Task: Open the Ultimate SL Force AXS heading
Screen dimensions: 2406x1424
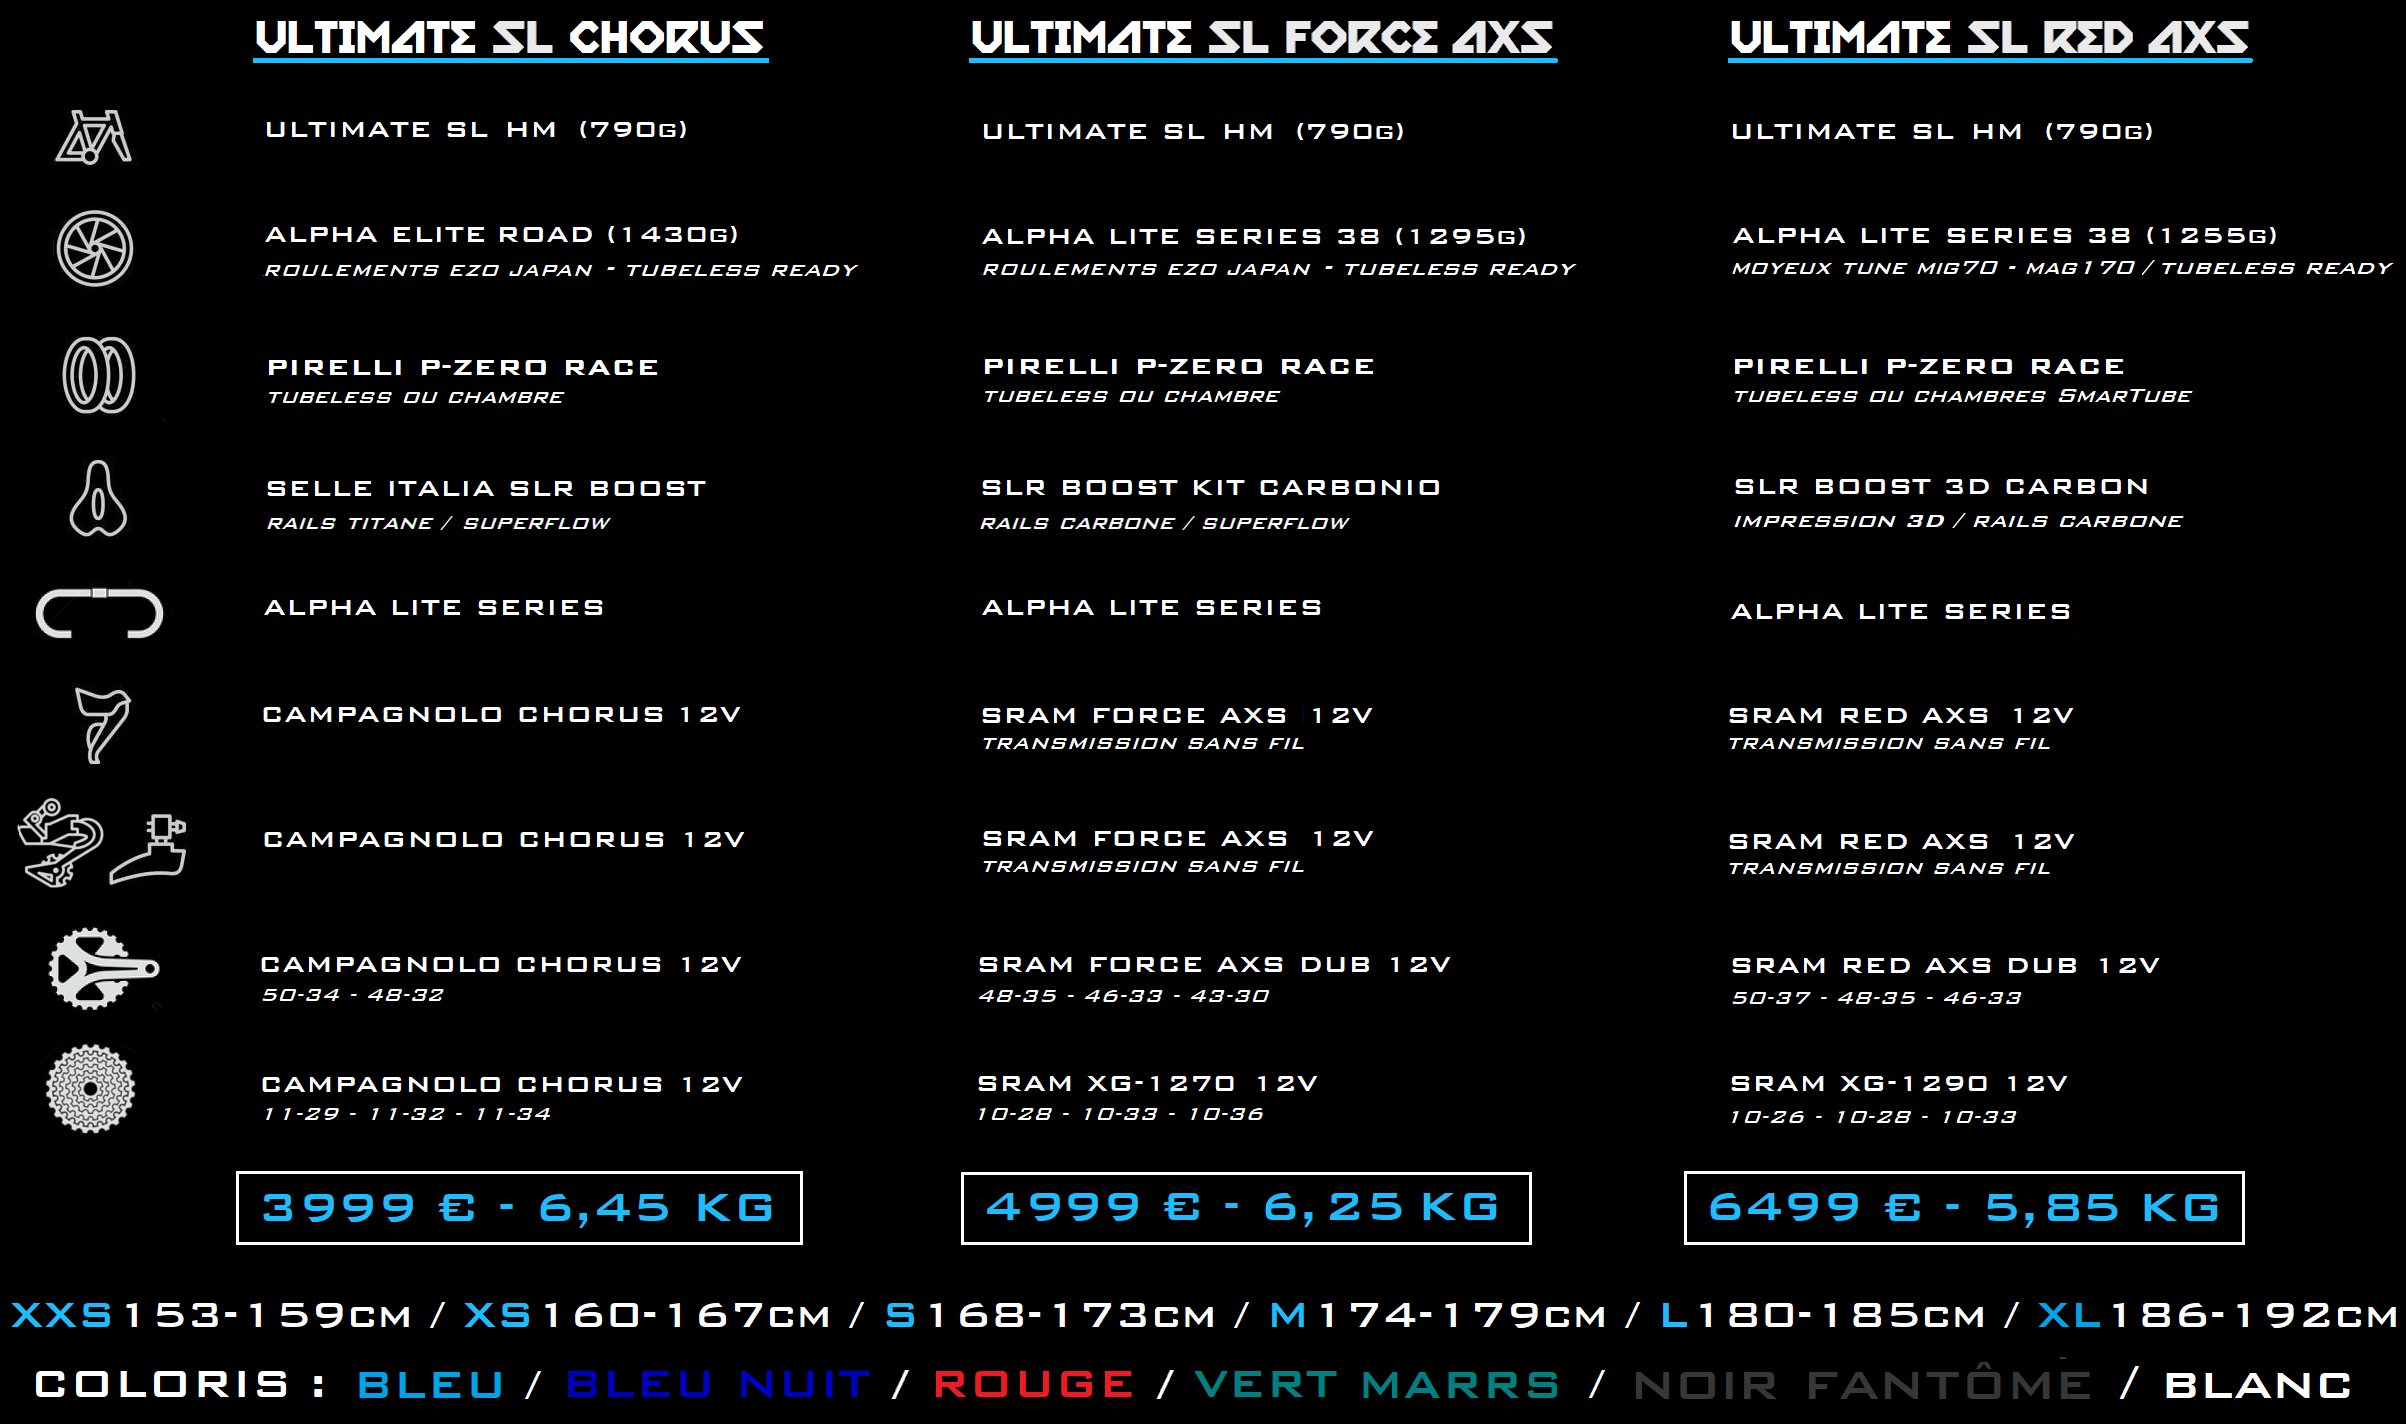Action: (x=1262, y=40)
